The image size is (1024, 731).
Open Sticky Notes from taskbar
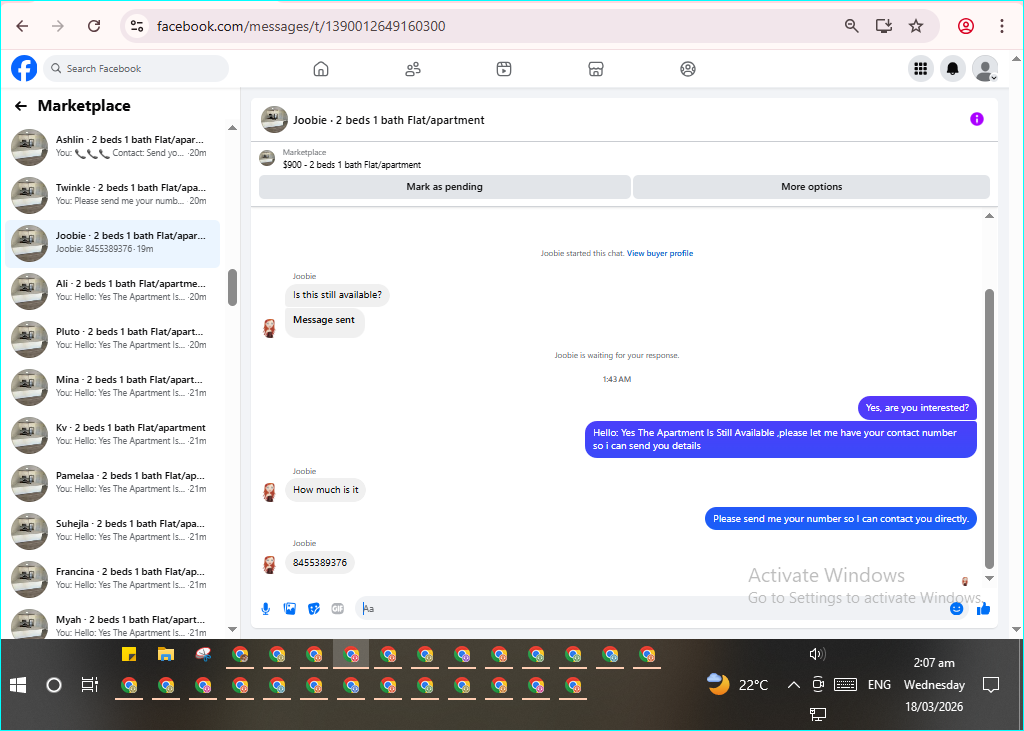(x=129, y=654)
